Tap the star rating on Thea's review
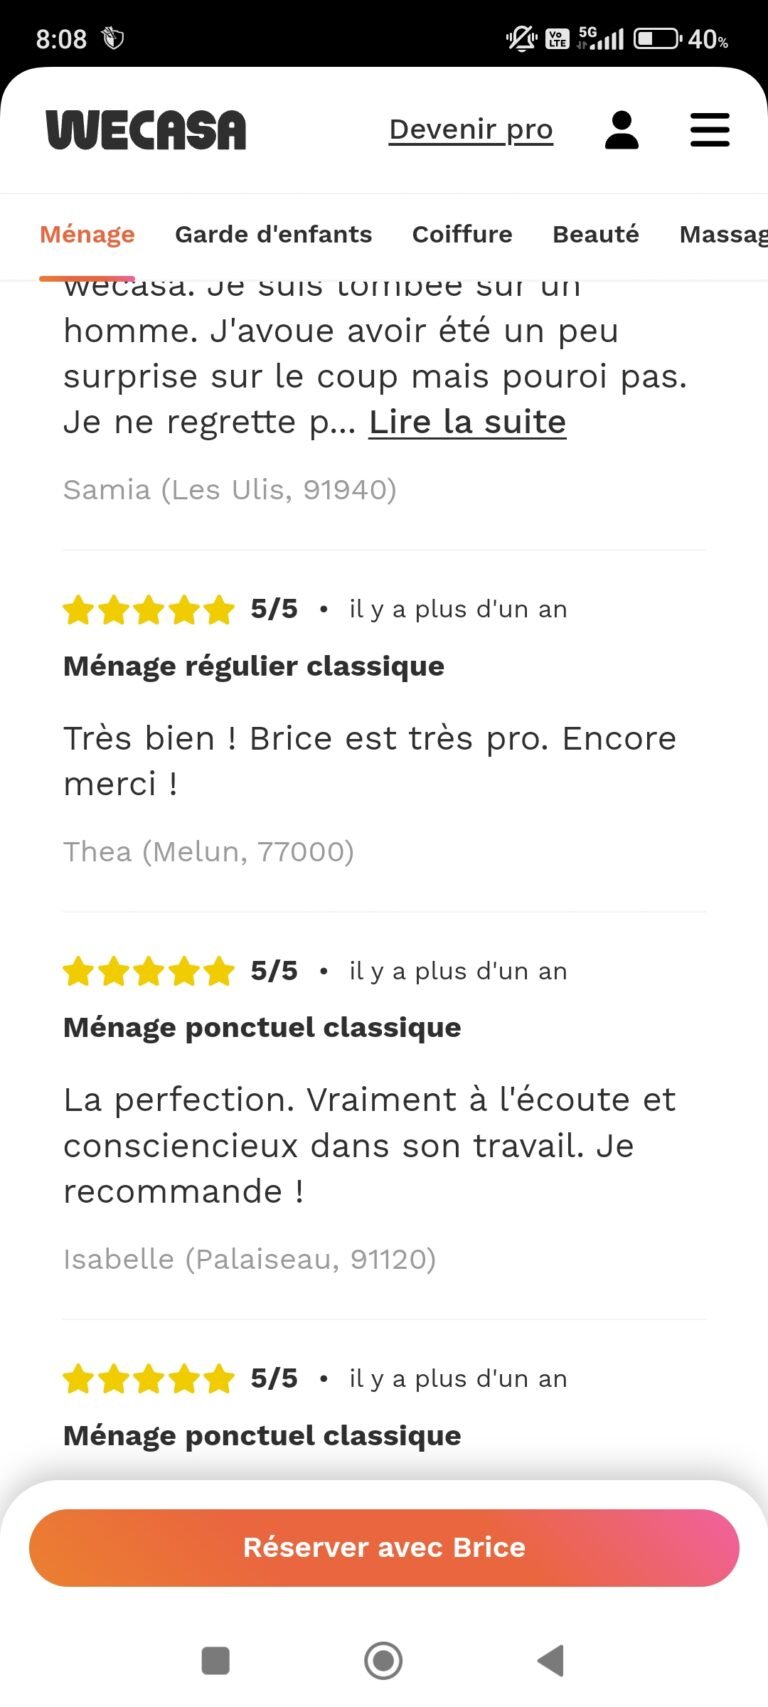Viewport: 768px width, 1707px height. coord(148,609)
